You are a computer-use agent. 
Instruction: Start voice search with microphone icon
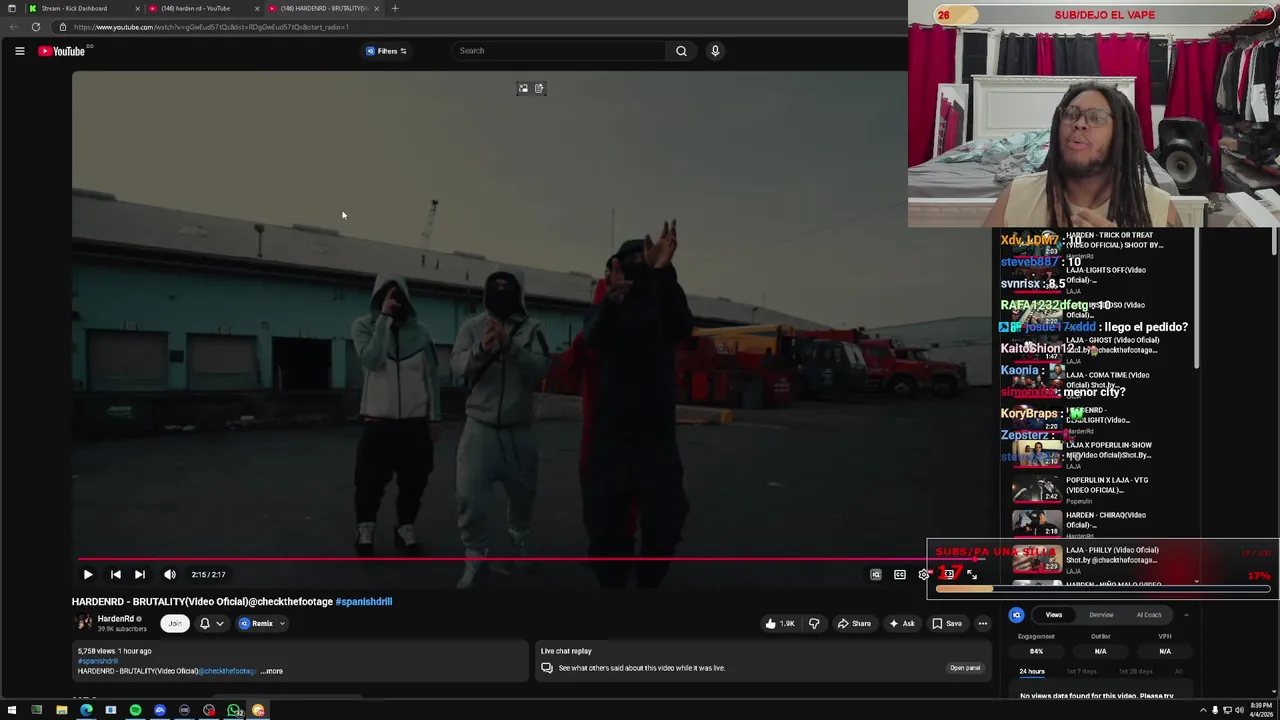[715, 51]
